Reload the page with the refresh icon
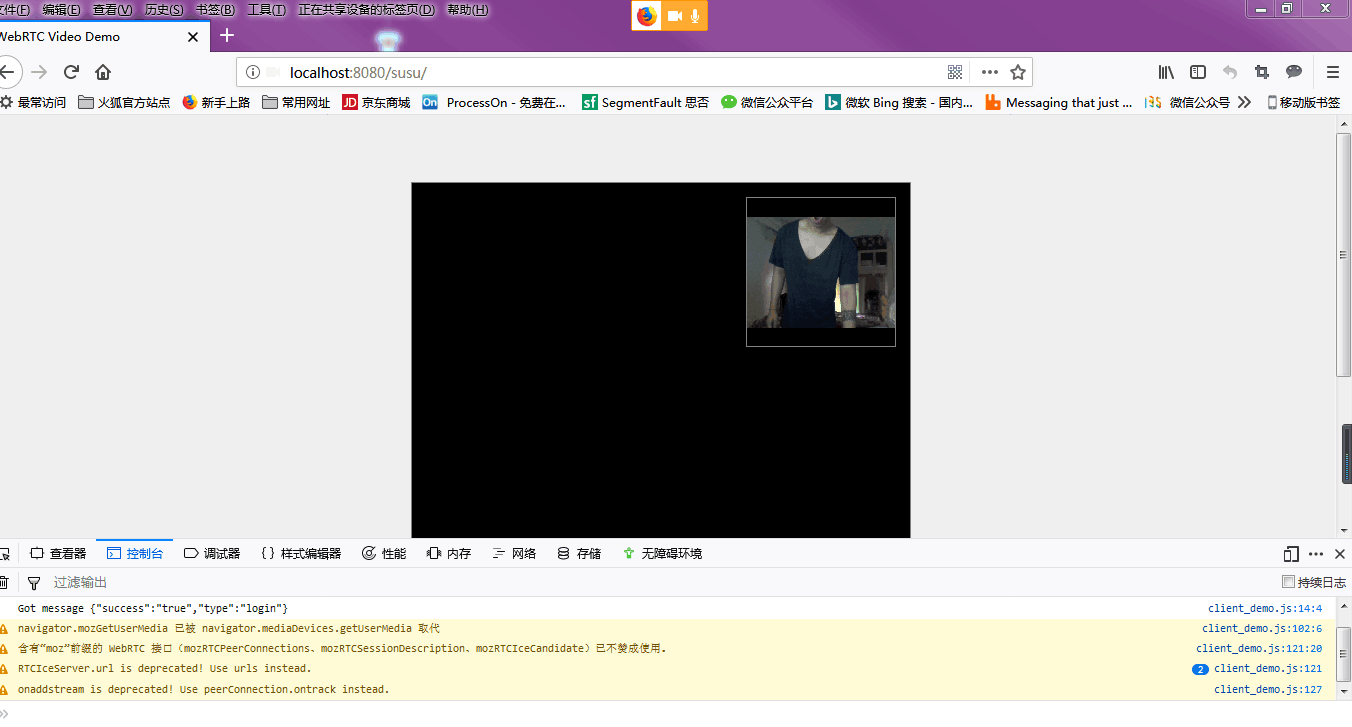The height and width of the screenshot is (727, 1352). [x=71, y=72]
